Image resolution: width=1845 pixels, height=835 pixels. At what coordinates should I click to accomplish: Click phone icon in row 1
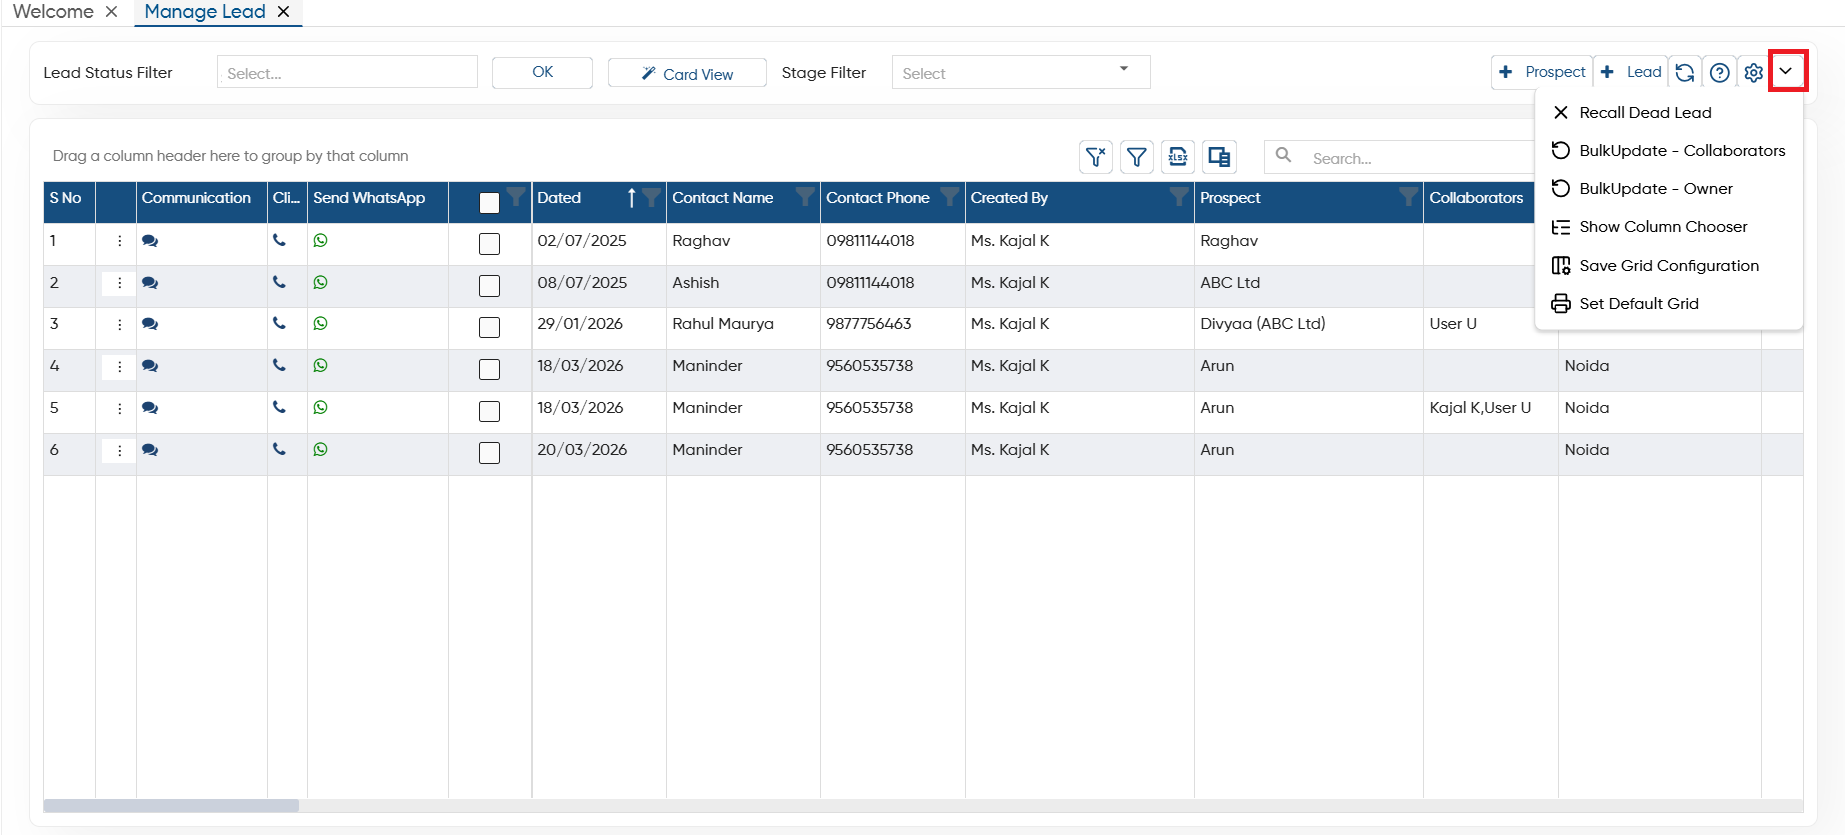[x=279, y=240]
